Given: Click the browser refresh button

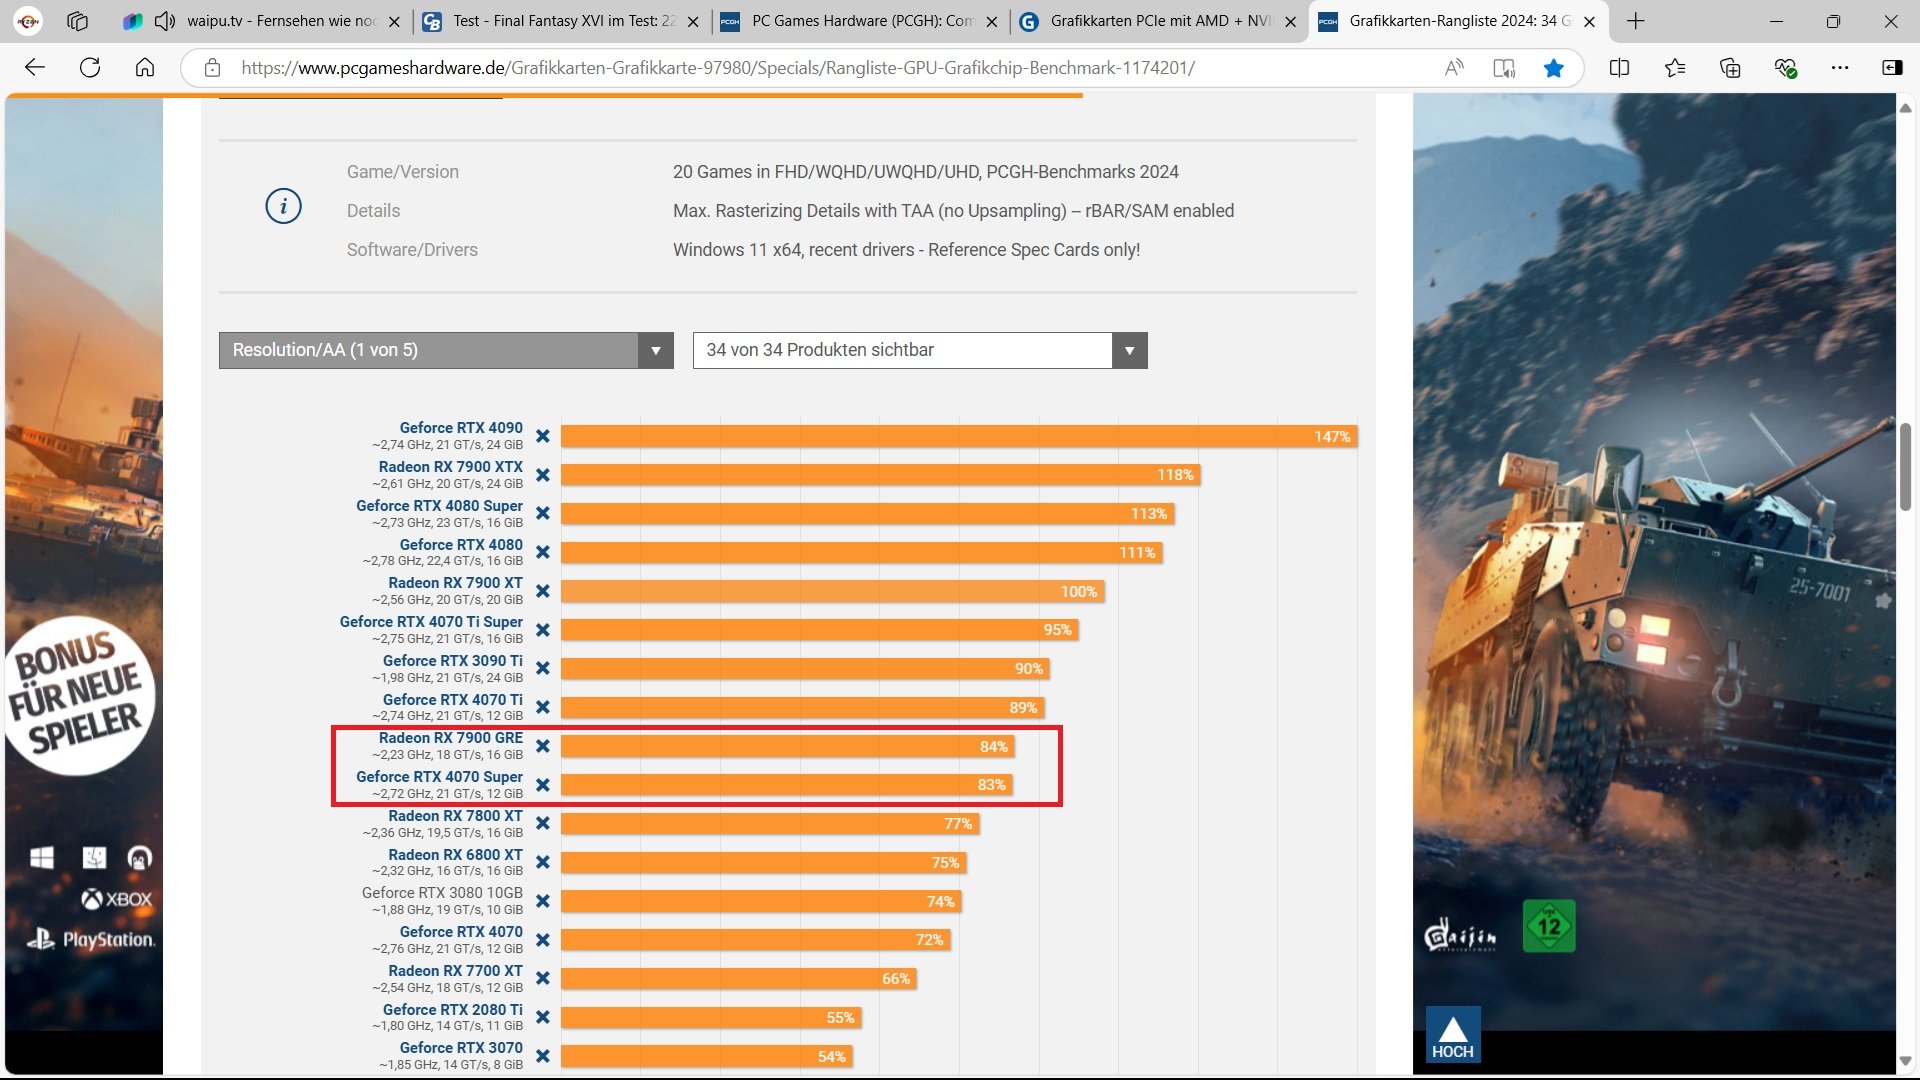Looking at the screenshot, I should [90, 68].
